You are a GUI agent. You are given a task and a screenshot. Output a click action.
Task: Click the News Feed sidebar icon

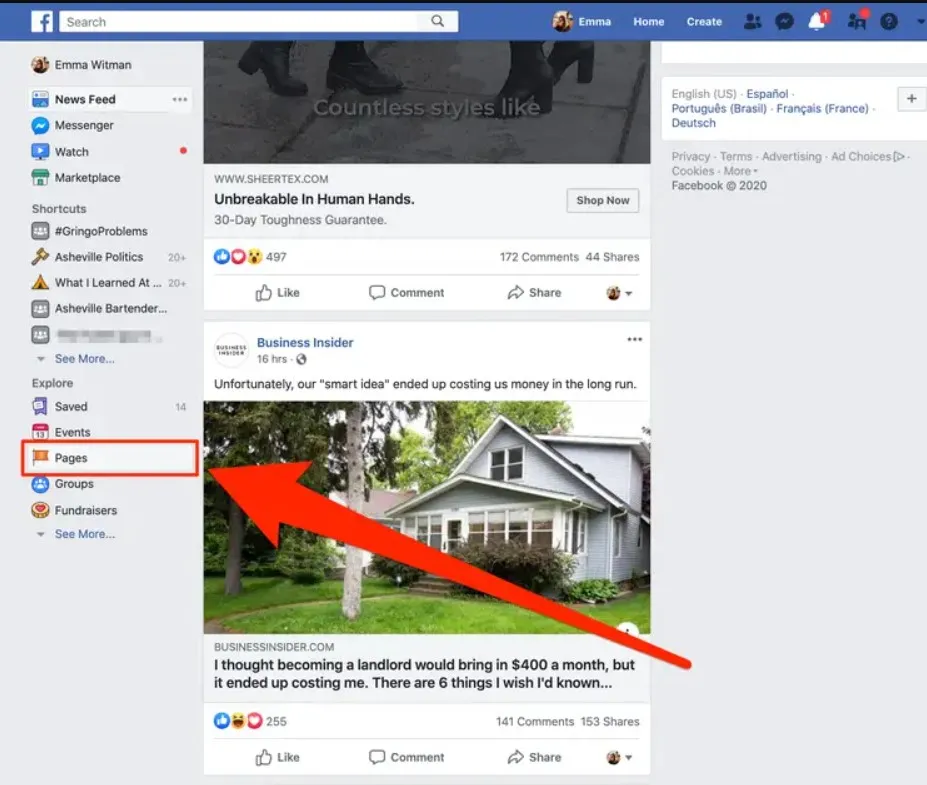click(40, 99)
